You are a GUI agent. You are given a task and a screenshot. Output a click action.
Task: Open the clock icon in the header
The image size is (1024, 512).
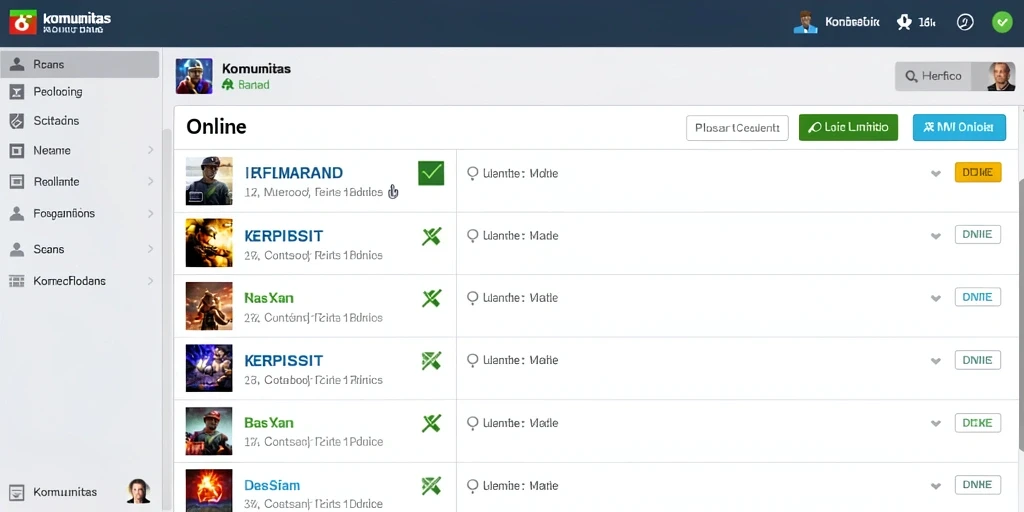click(965, 22)
